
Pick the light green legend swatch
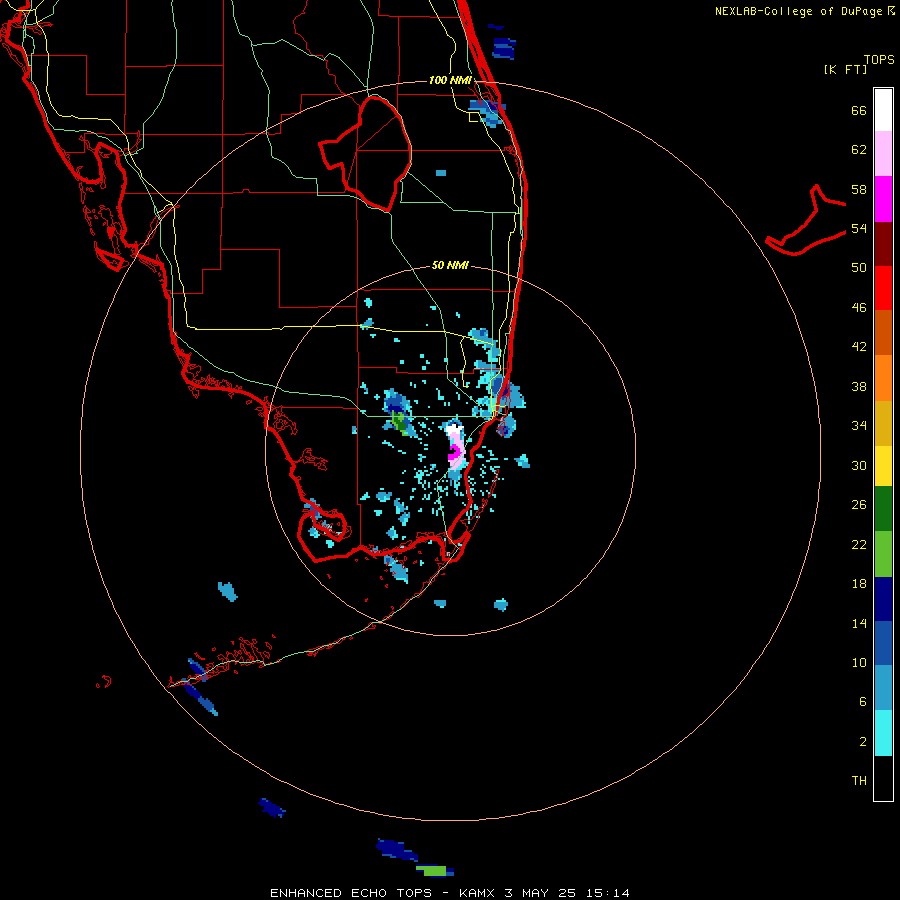[x=883, y=554]
